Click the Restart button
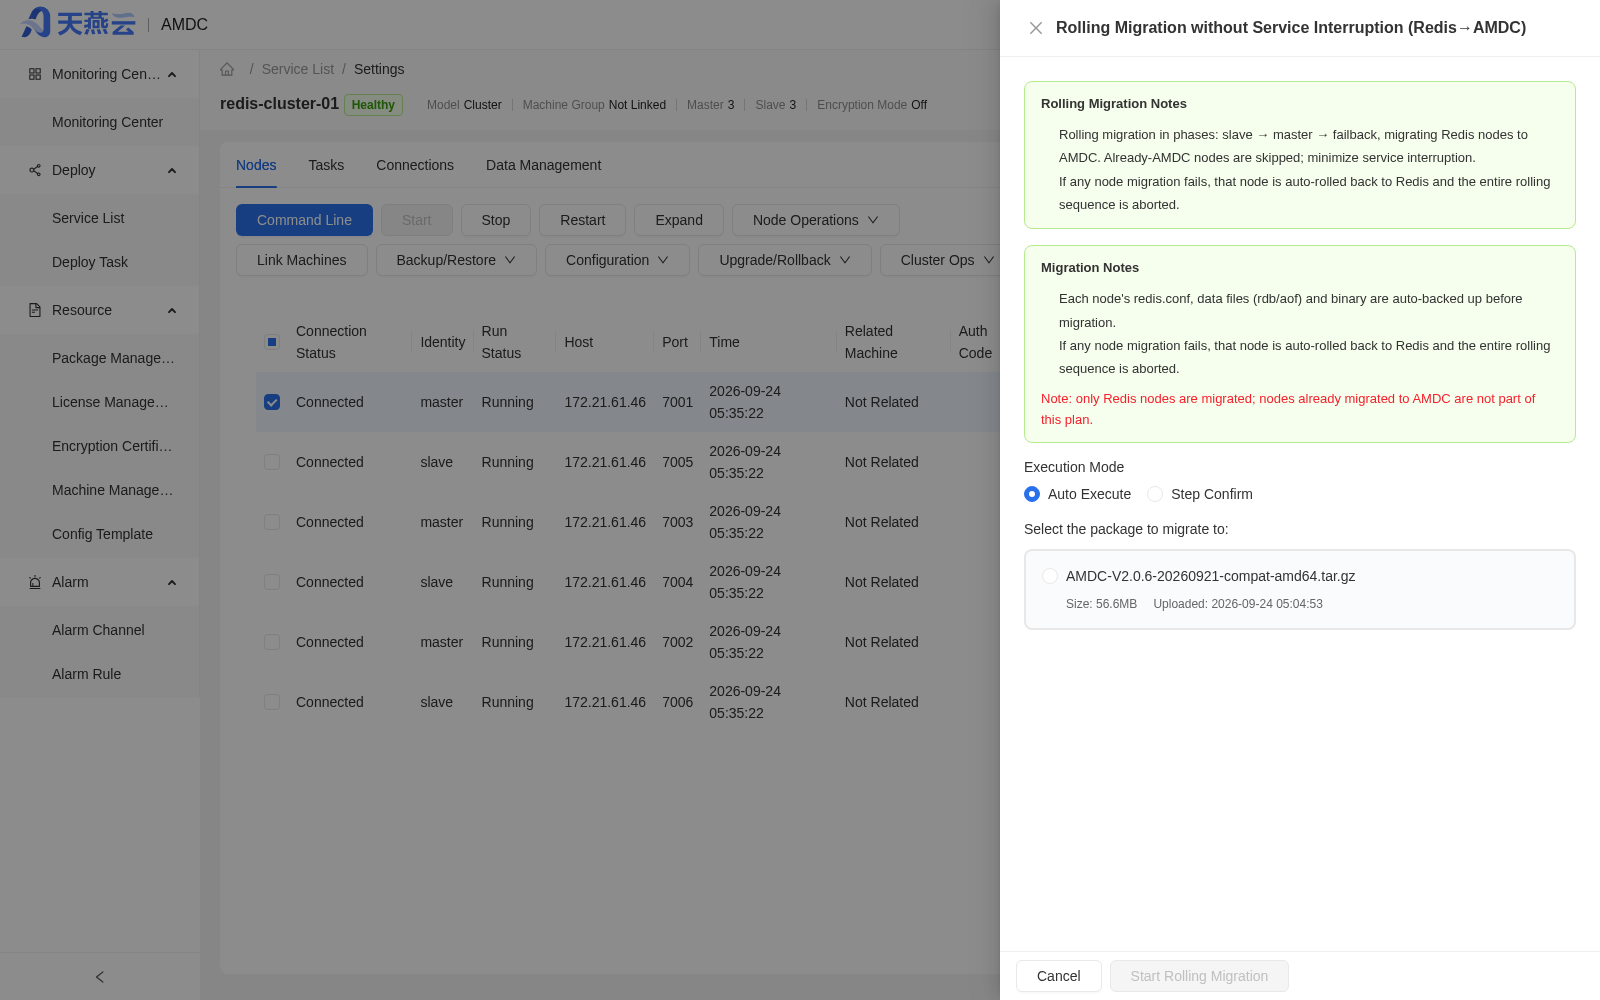The width and height of the screenshot is (1600, 1000). pyautogui.click(x=582, y=220)
